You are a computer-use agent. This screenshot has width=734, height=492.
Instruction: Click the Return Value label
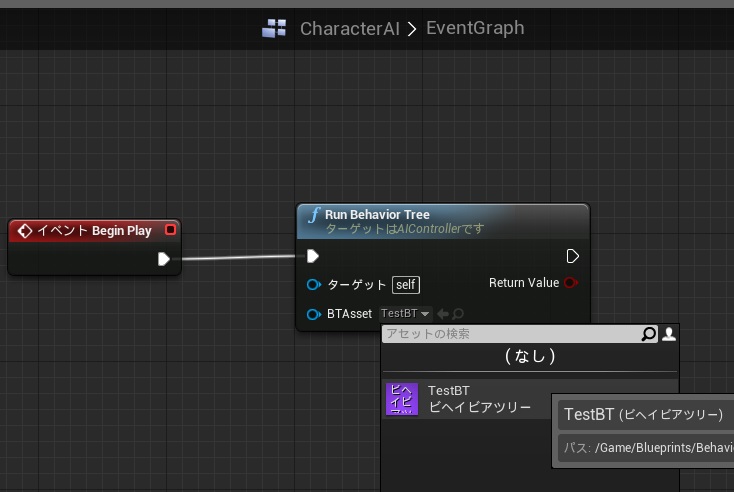(x=524, y=283)
